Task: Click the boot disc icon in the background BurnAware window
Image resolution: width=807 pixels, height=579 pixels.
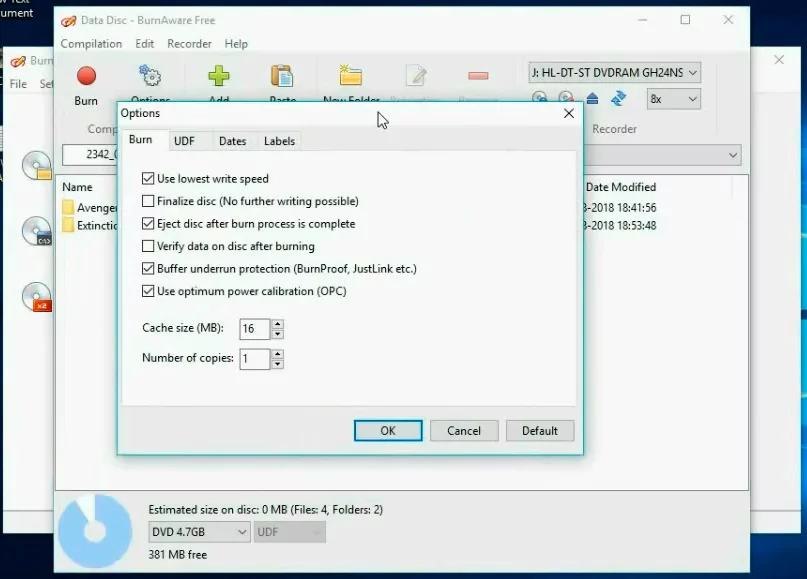Action: click(x=37, y=231)
